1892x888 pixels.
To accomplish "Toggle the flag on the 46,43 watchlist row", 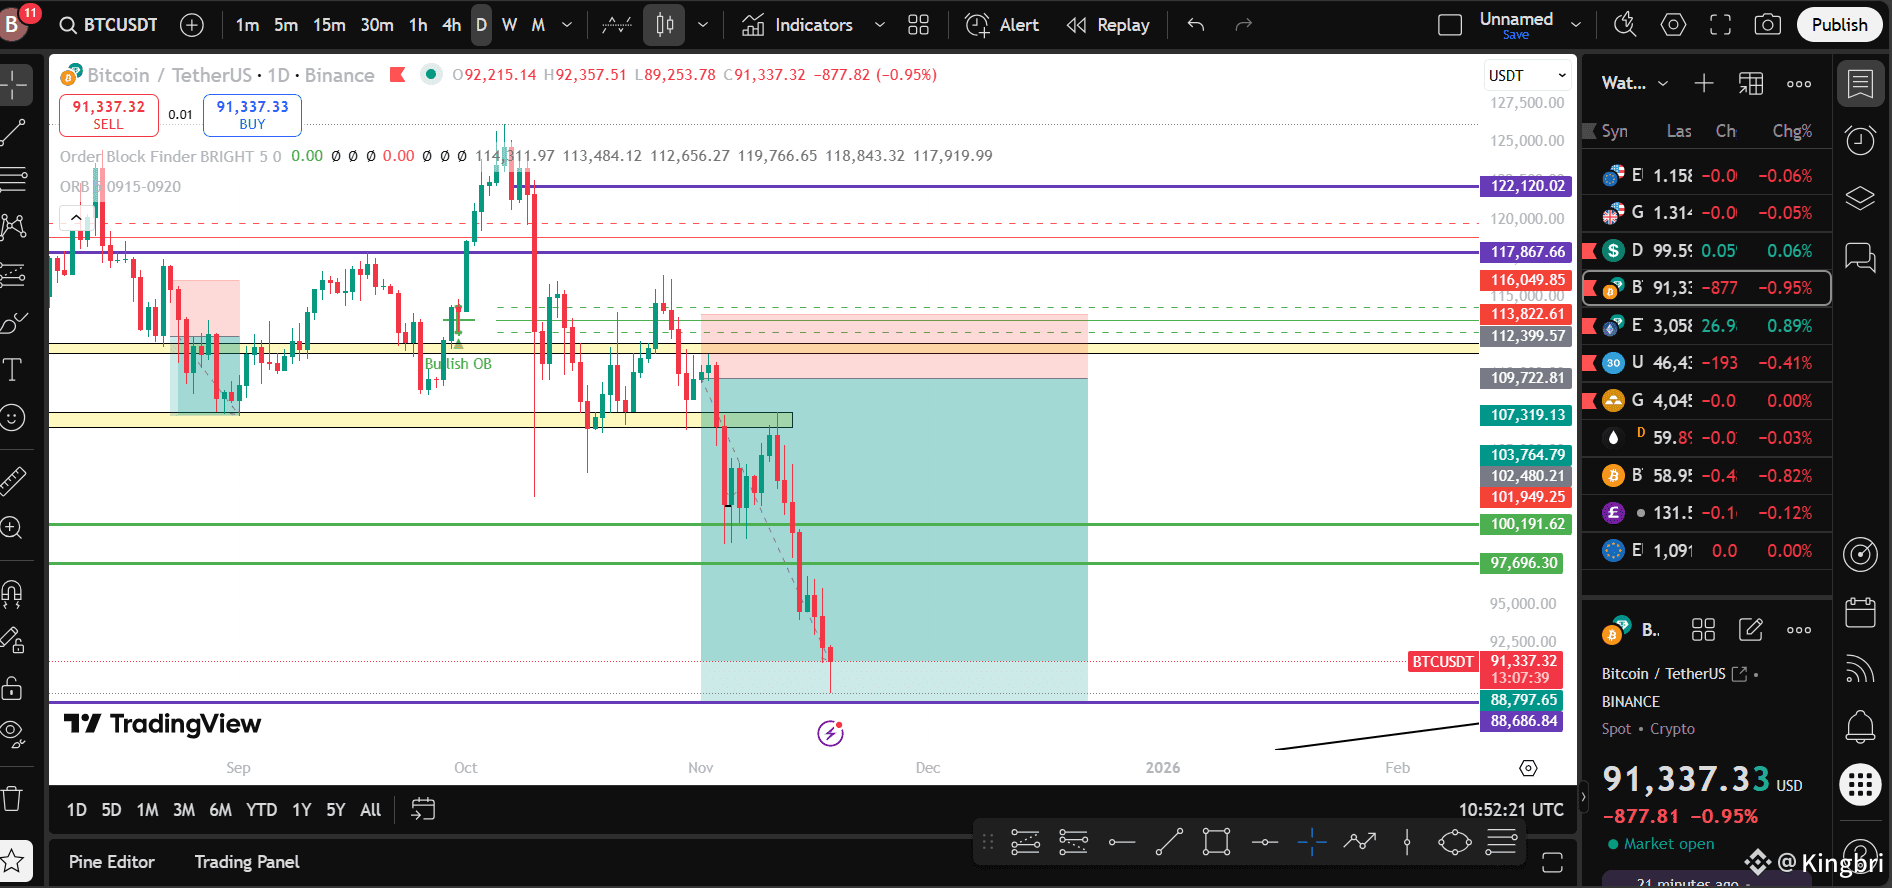I will [x=1589, y=363].
